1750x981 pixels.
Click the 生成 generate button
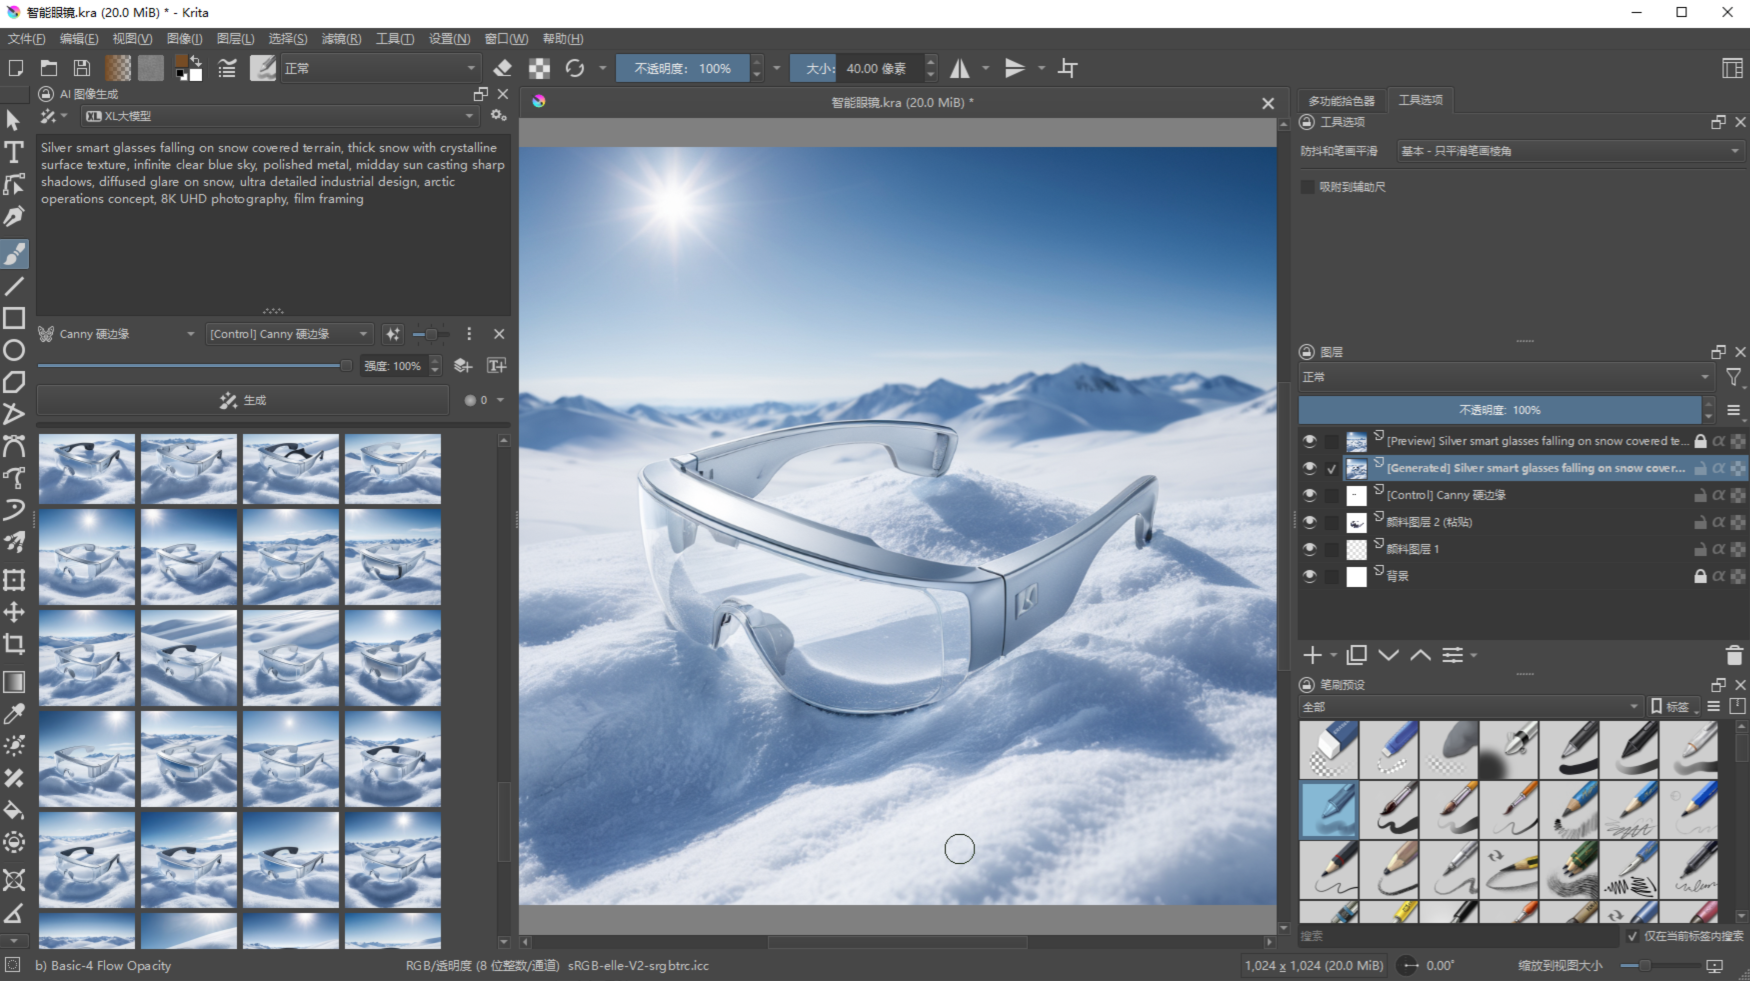[x=243, y=400]
